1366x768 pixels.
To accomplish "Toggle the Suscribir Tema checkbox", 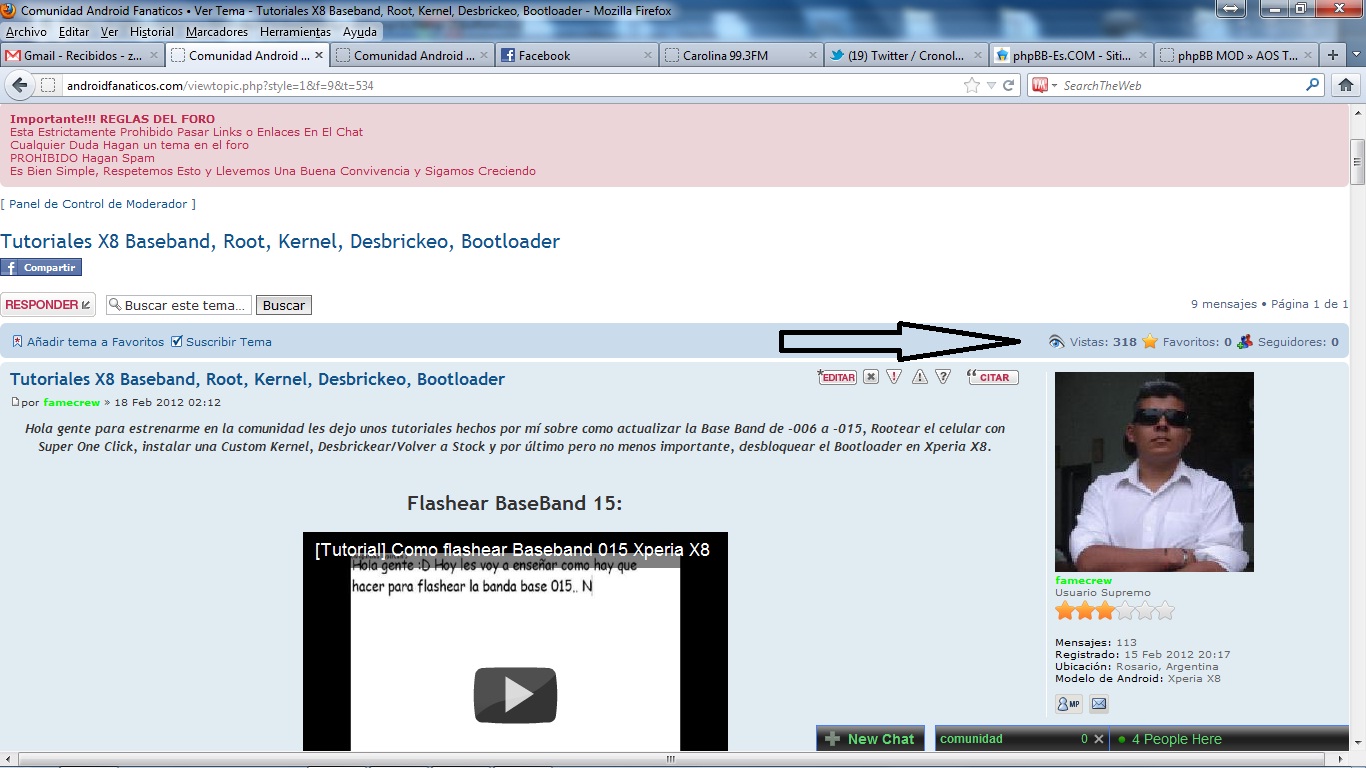I will click(x=177, y=342).
